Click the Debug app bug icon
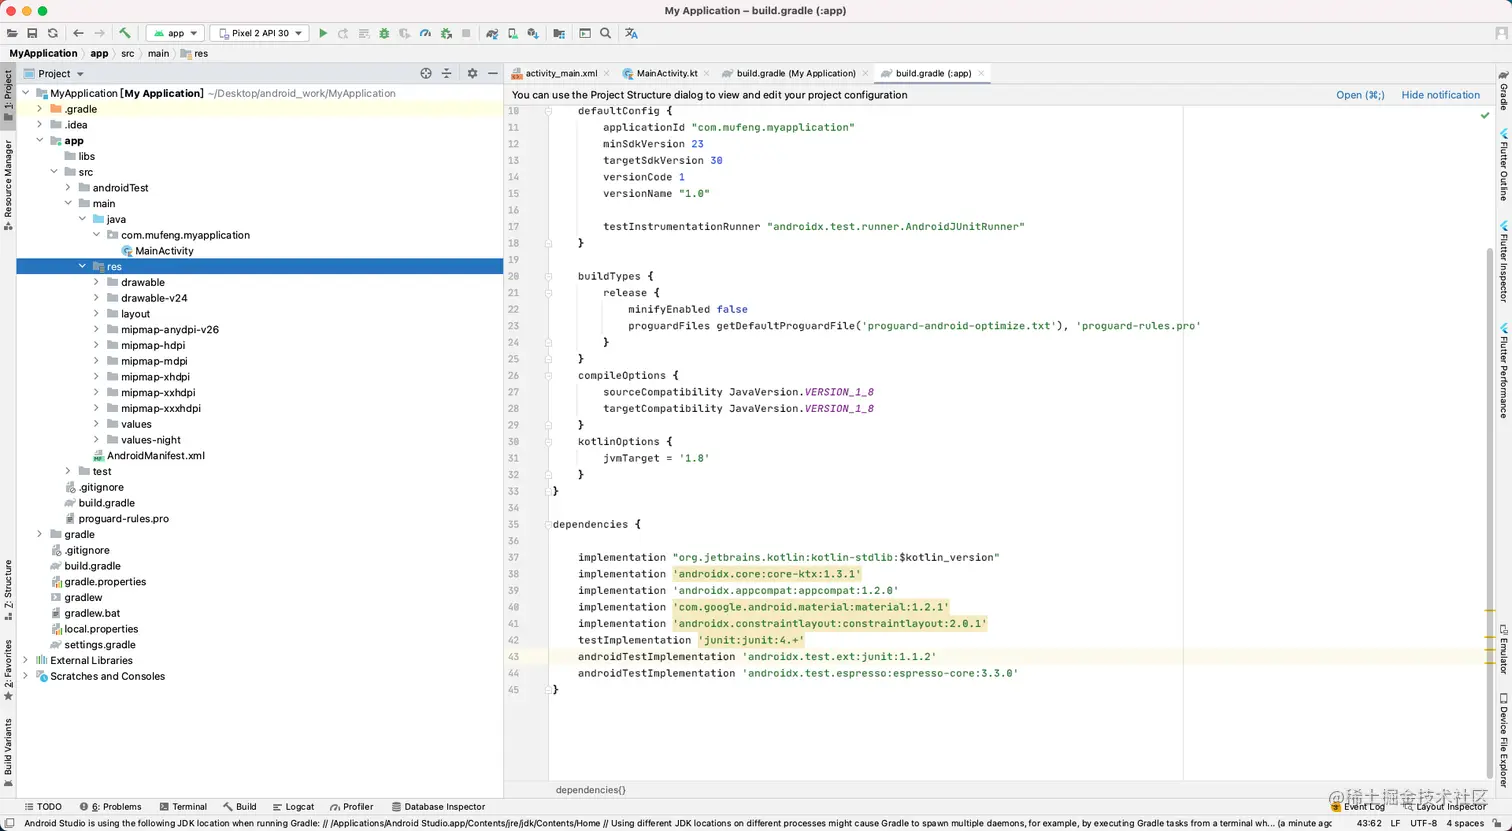The height and width of the screenshot is (831, 1512). (x=384, y=33)
